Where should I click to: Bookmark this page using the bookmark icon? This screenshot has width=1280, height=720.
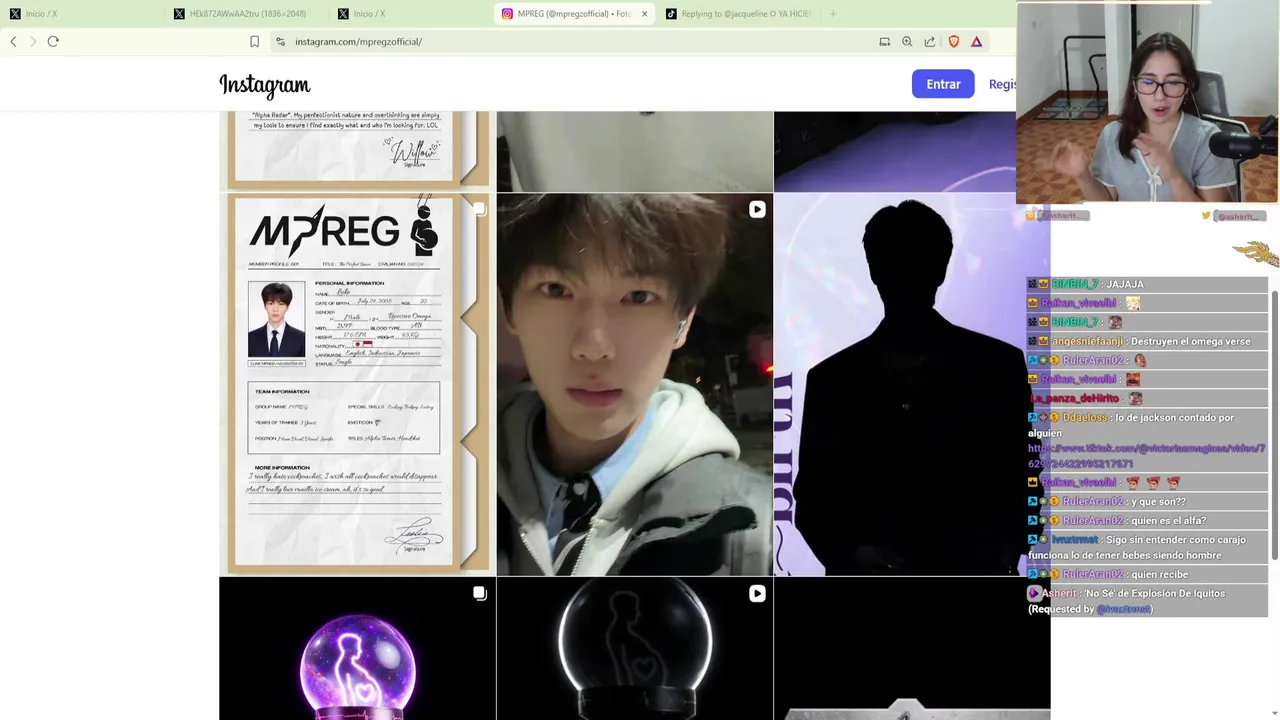click(x=254, y=42)
